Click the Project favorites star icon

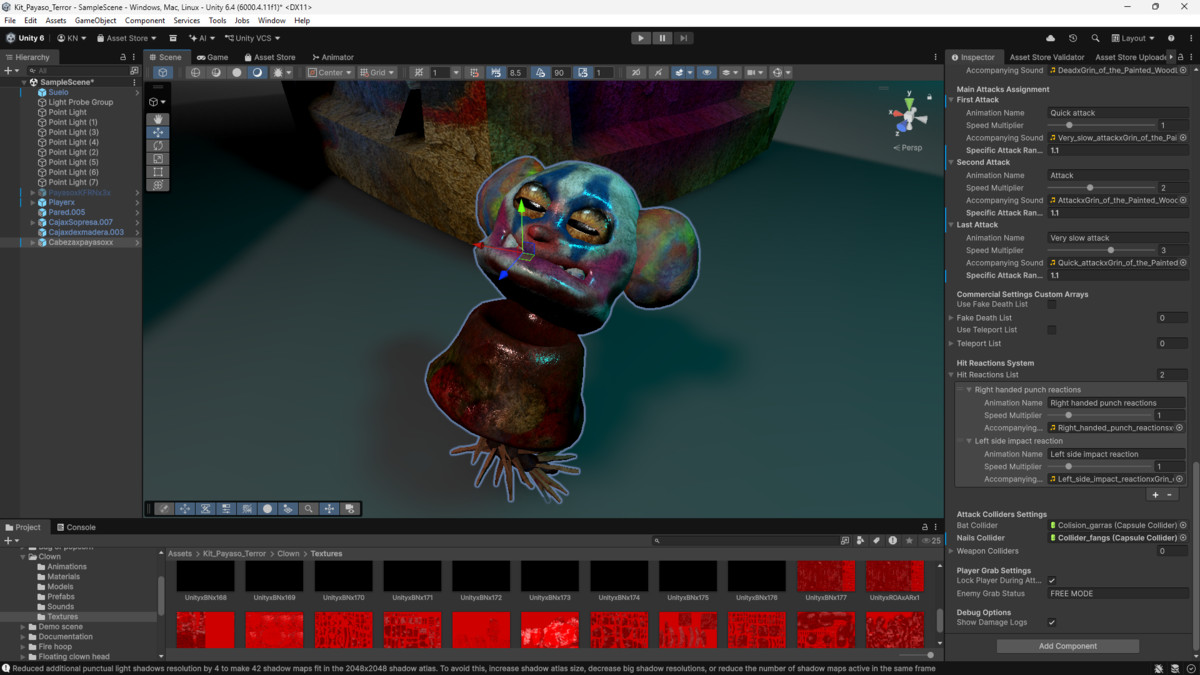pos(908,540)
